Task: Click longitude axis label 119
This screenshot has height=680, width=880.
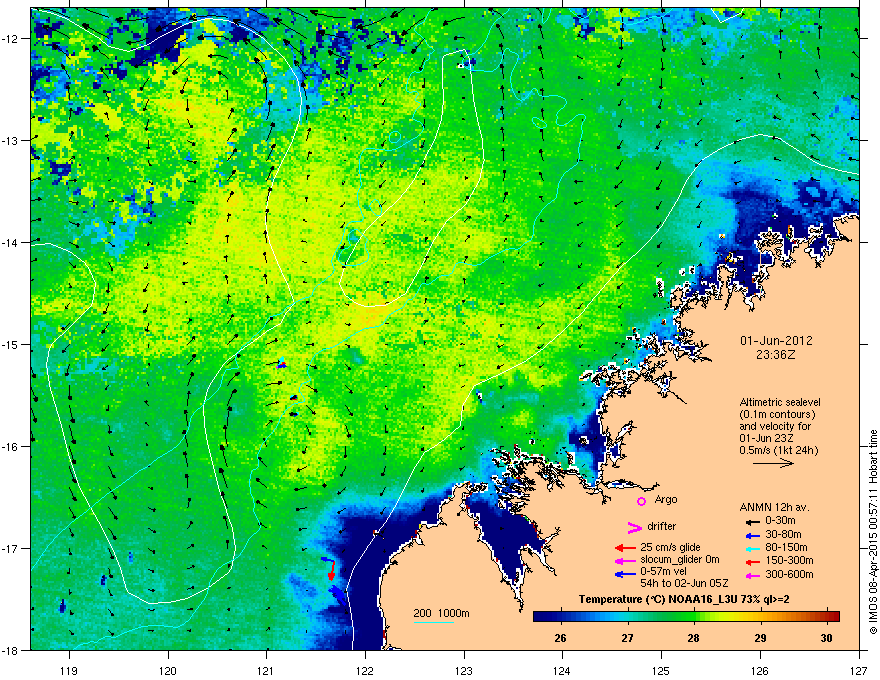Action: [69, 671]
